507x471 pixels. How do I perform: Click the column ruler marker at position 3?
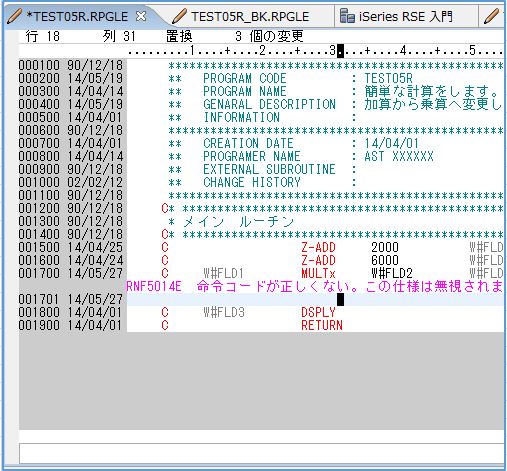tap(333, 51)
